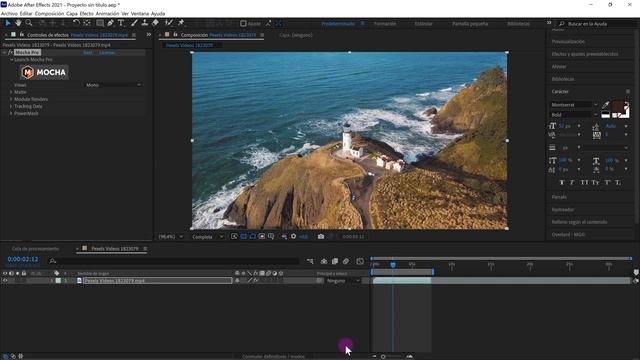Click the show channel icon in viewer
The image size is (640, 360).
coord(284,236)
